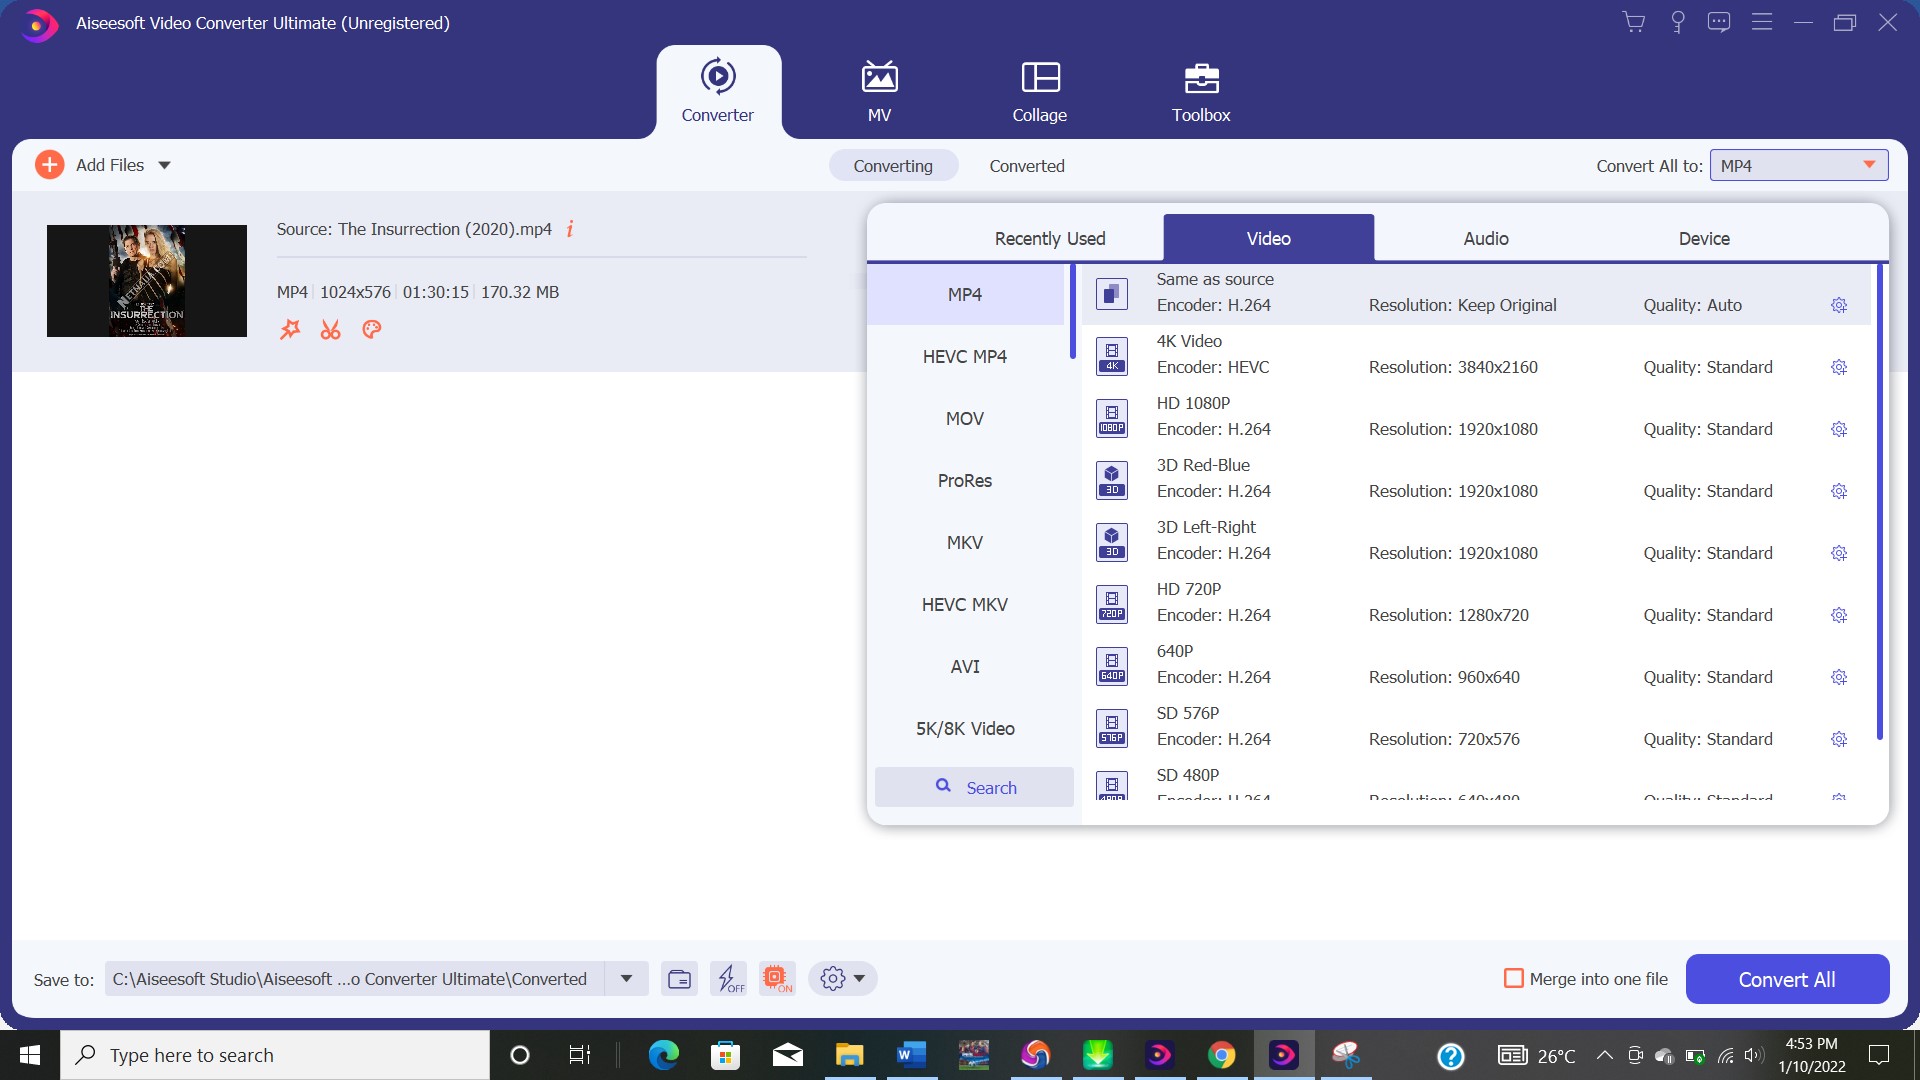
Task: Click the preset list scrollbar
Action: (1879, 501)
